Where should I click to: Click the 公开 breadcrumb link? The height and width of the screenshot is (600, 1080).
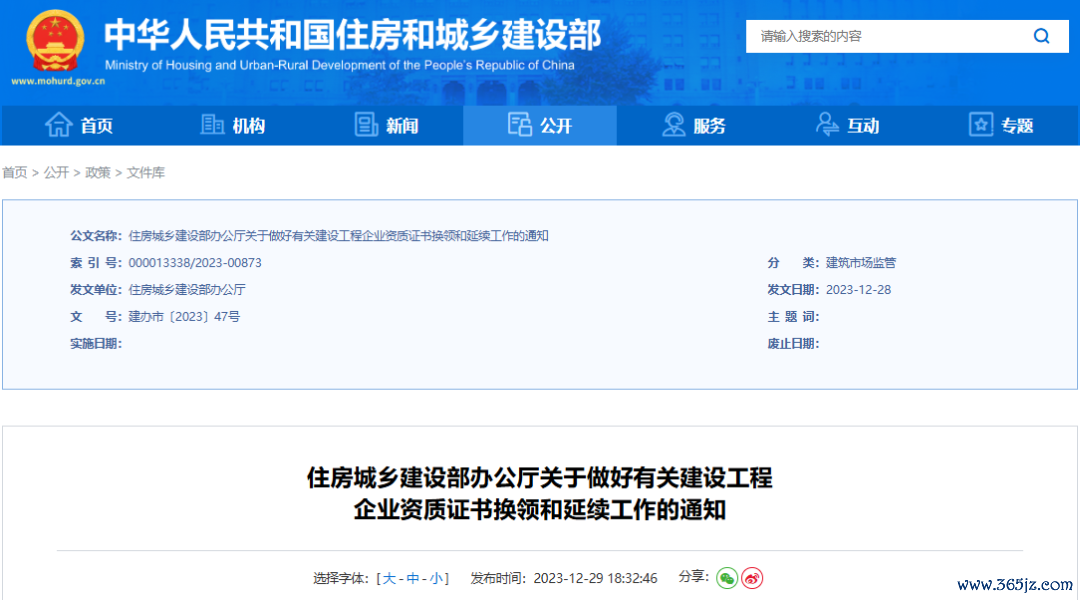[56, 172]
